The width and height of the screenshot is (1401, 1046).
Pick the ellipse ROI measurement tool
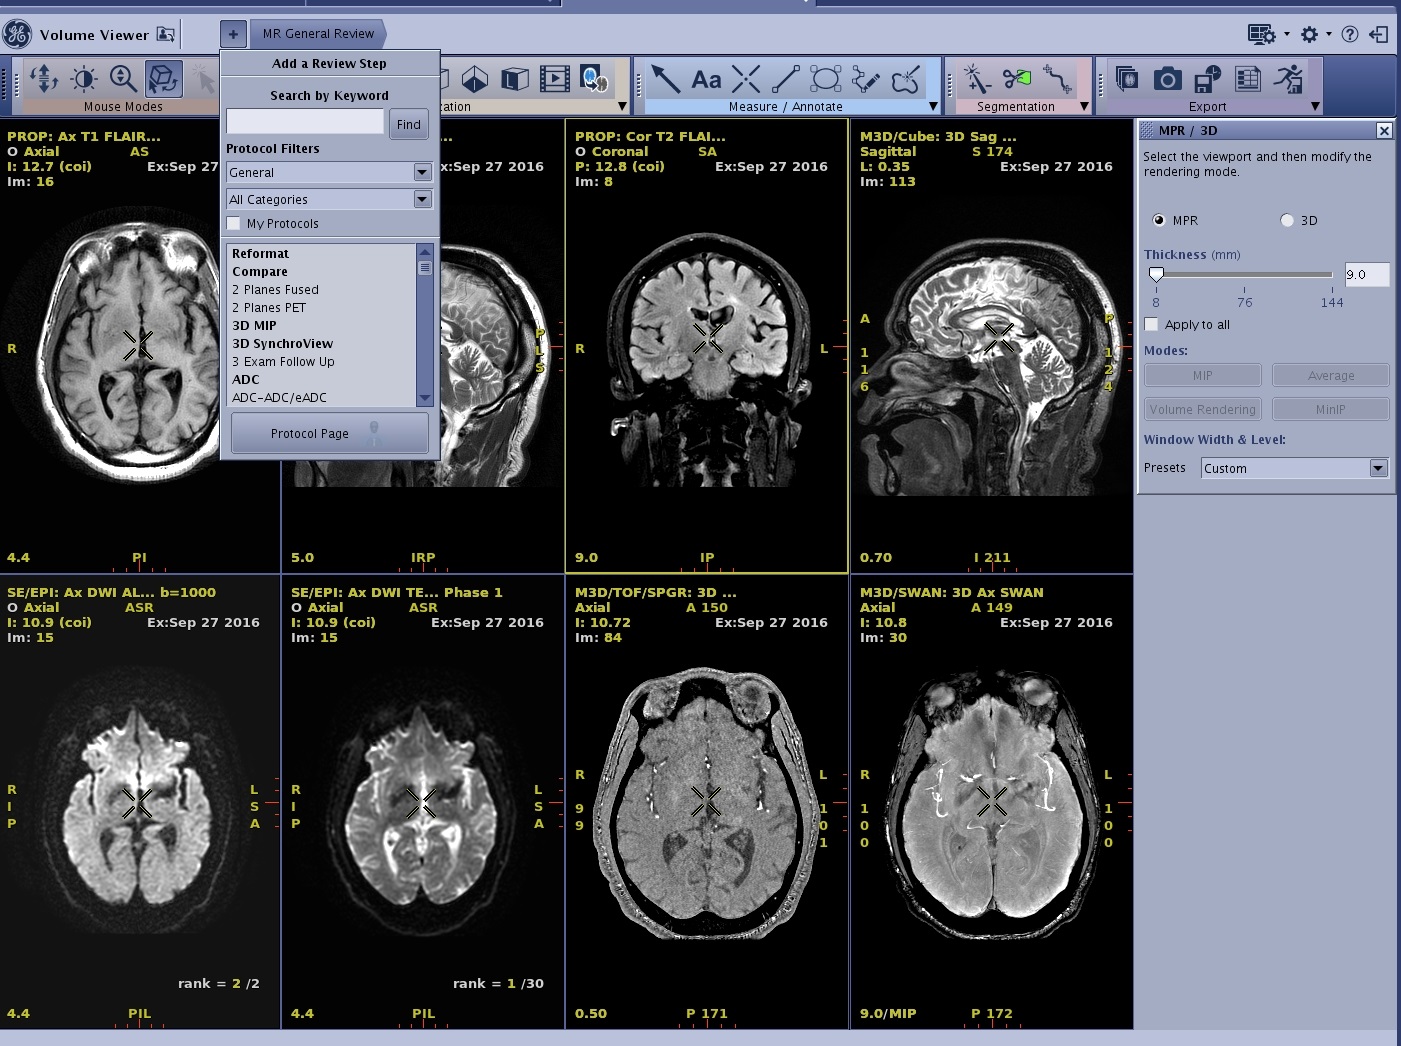coord(825,79)
